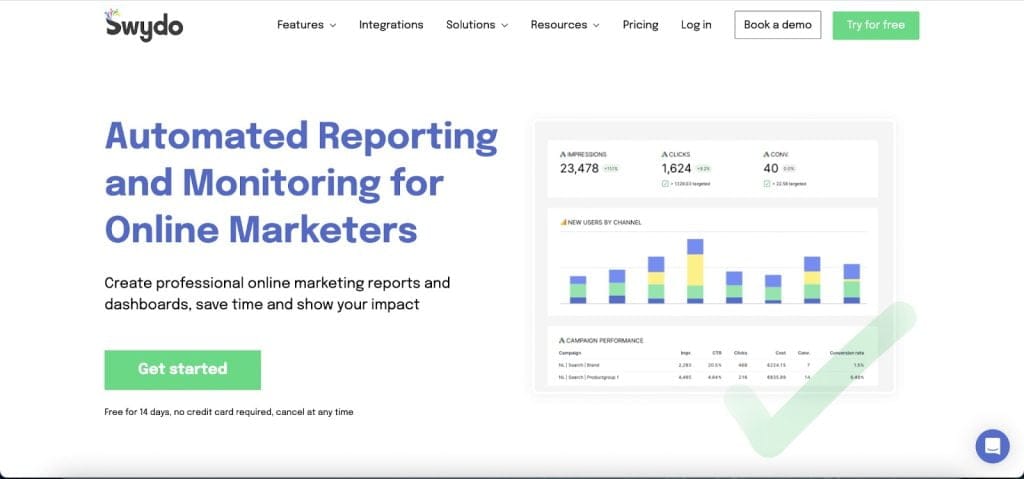Open the Integrations page
The image size is (1024, 479).
pos(391,25)
